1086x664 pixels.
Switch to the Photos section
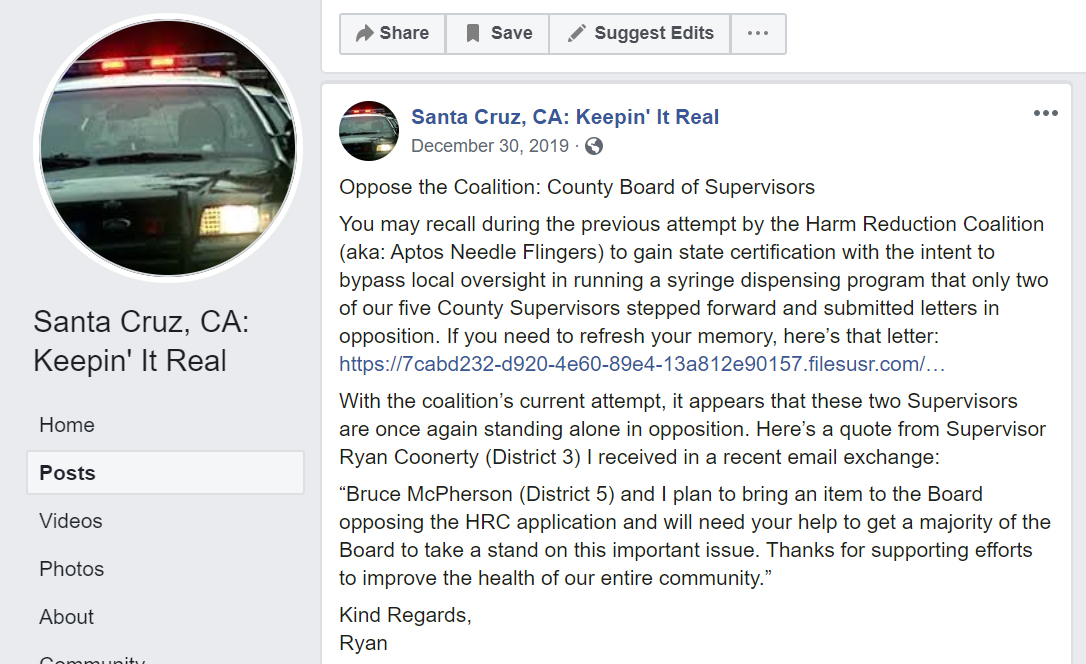pos(72,569)
